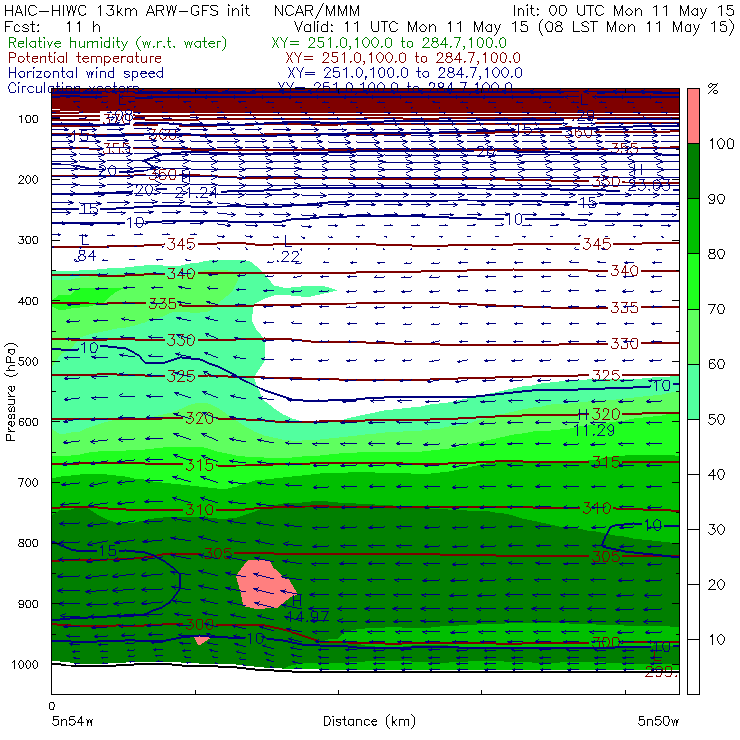Screen dimensions: 740x740
Task: Click the '1000' pressure axis tick label
Action: 25,664
